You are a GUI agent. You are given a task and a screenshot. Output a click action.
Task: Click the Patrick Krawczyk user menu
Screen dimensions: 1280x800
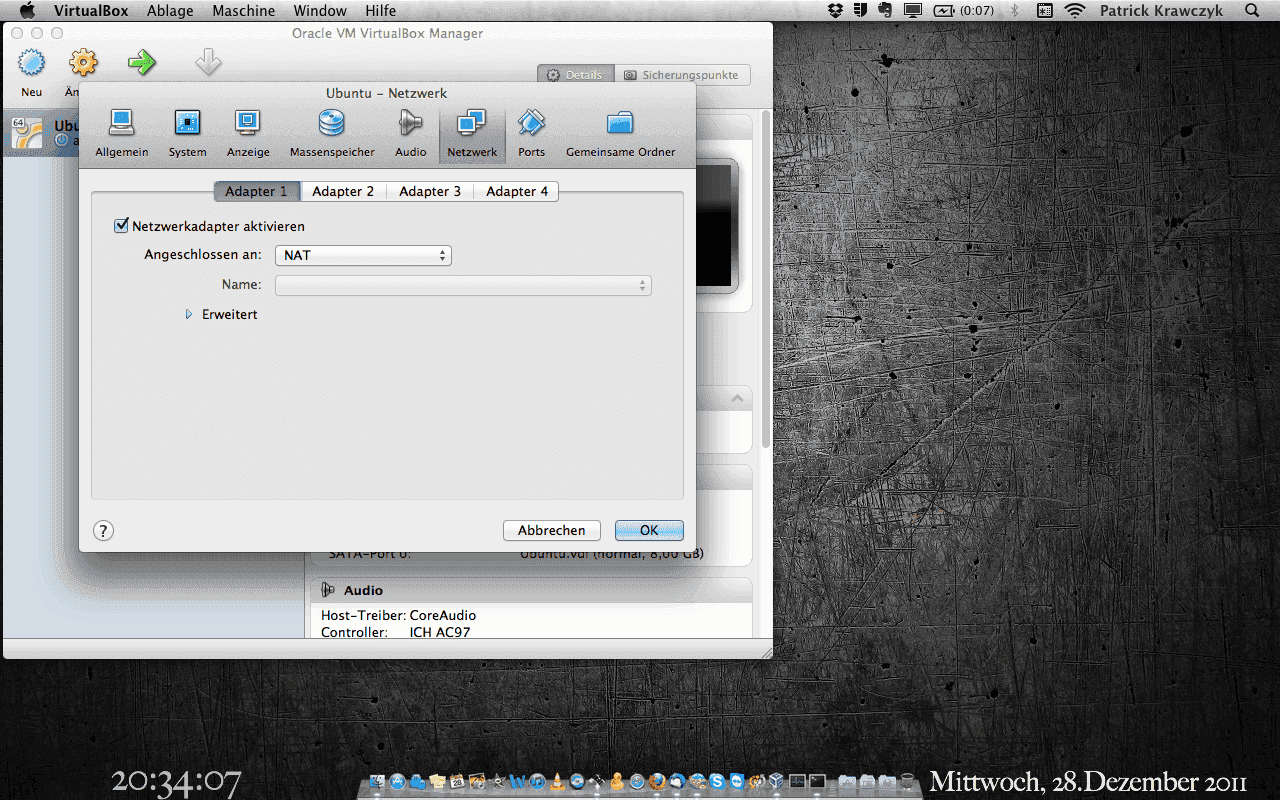tap(1161, 11)
